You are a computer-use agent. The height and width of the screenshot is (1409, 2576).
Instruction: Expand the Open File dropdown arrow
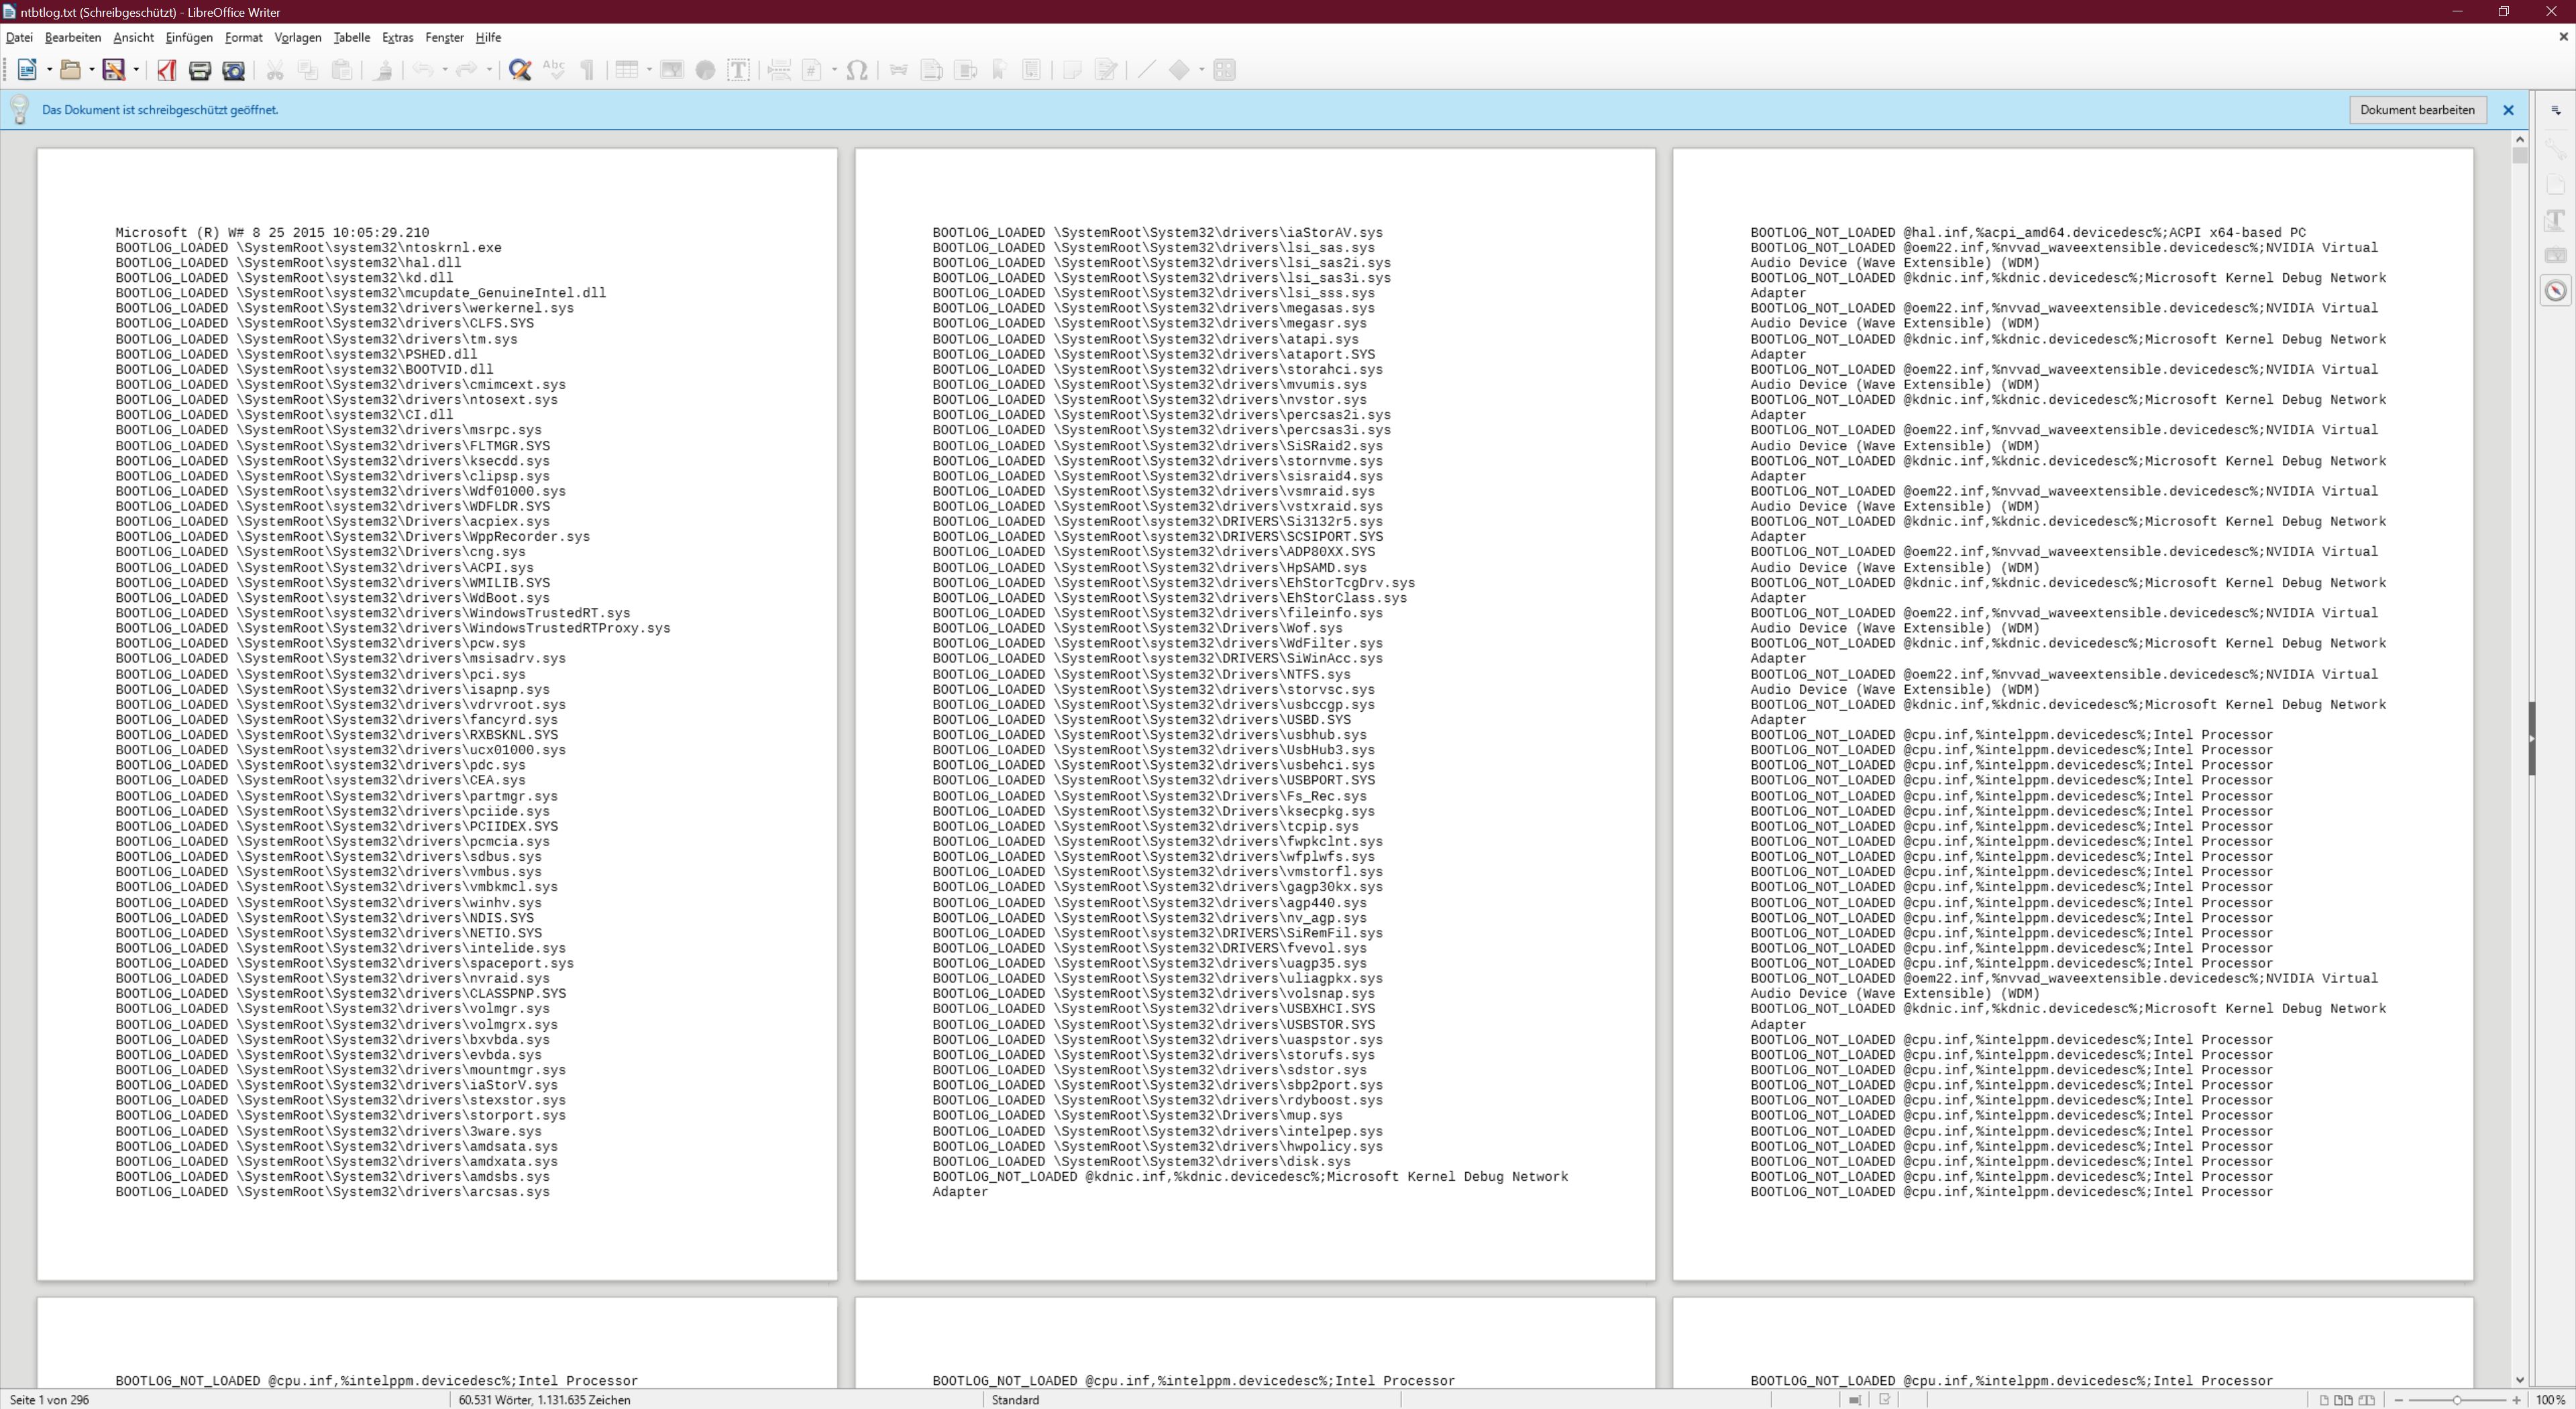[91, 70]
